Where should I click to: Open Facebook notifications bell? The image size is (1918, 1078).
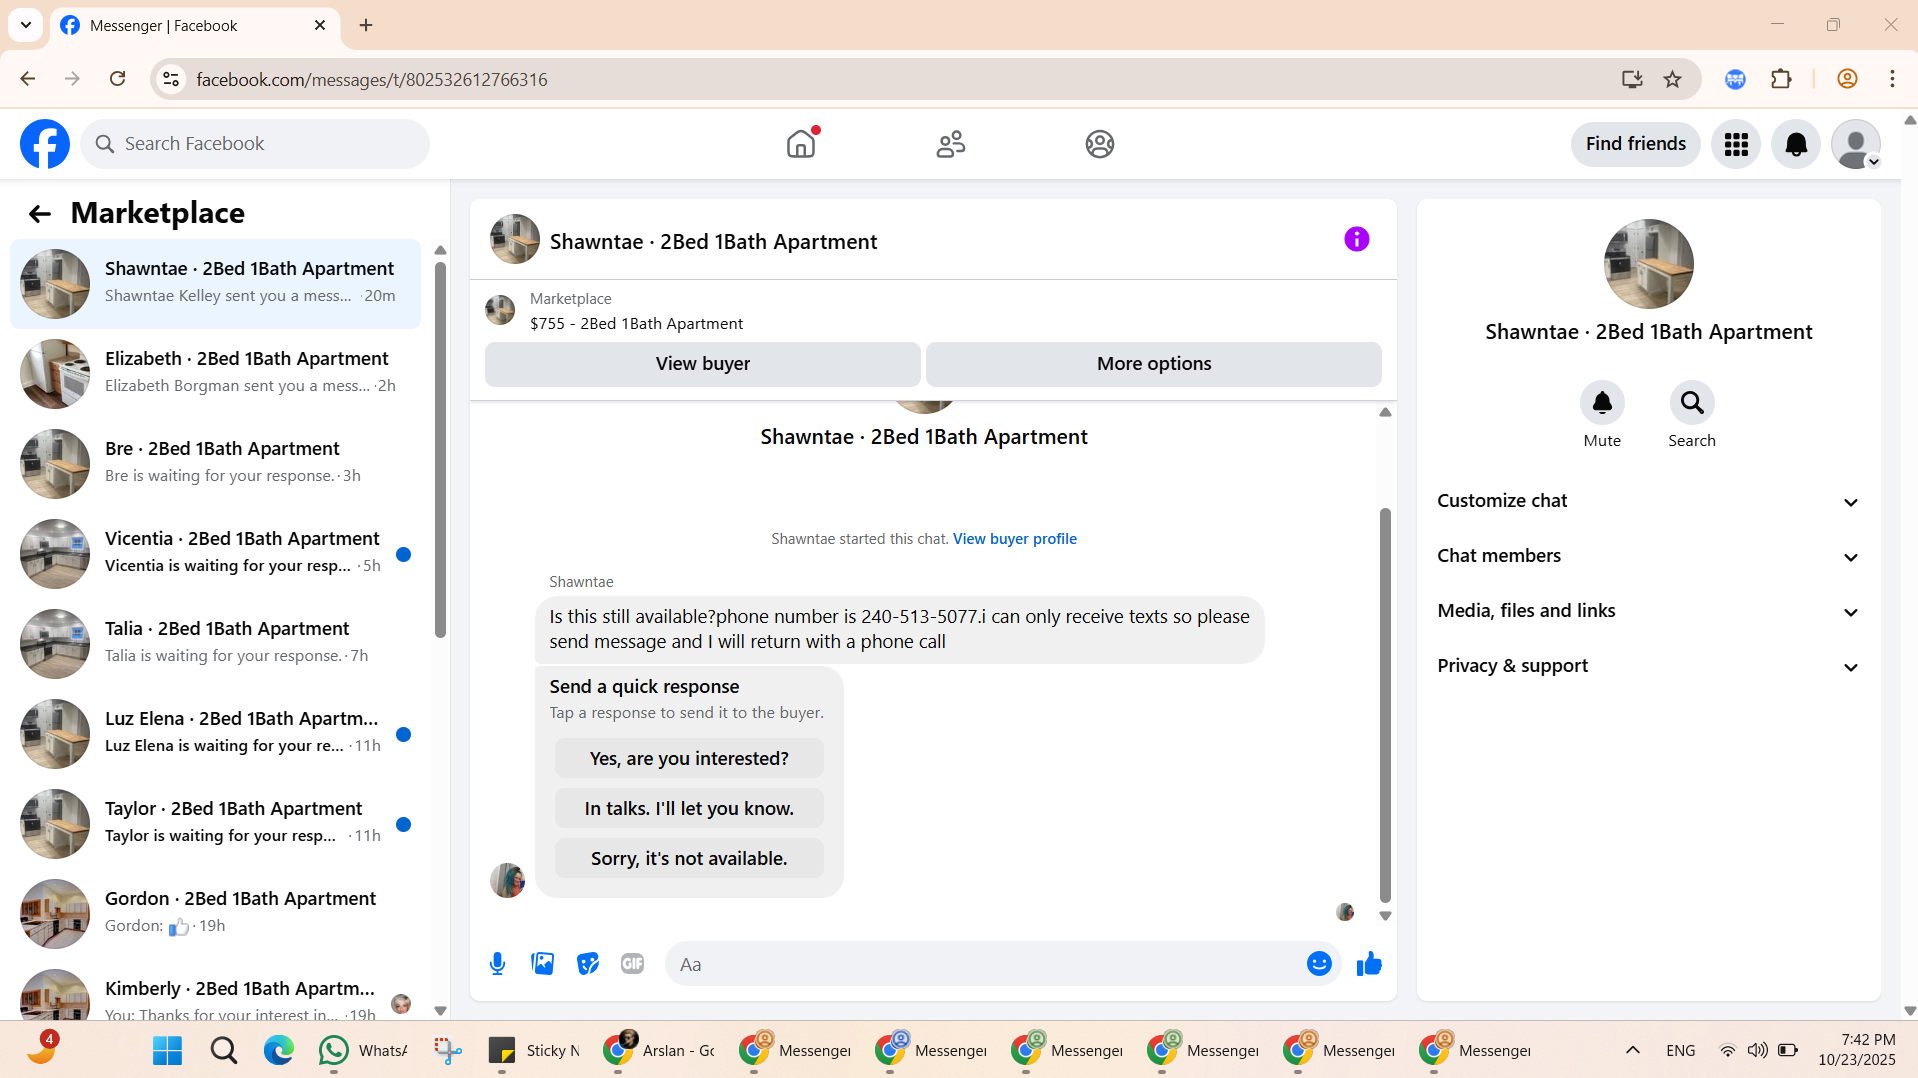pyautogui.click(x=1796, y=145)
